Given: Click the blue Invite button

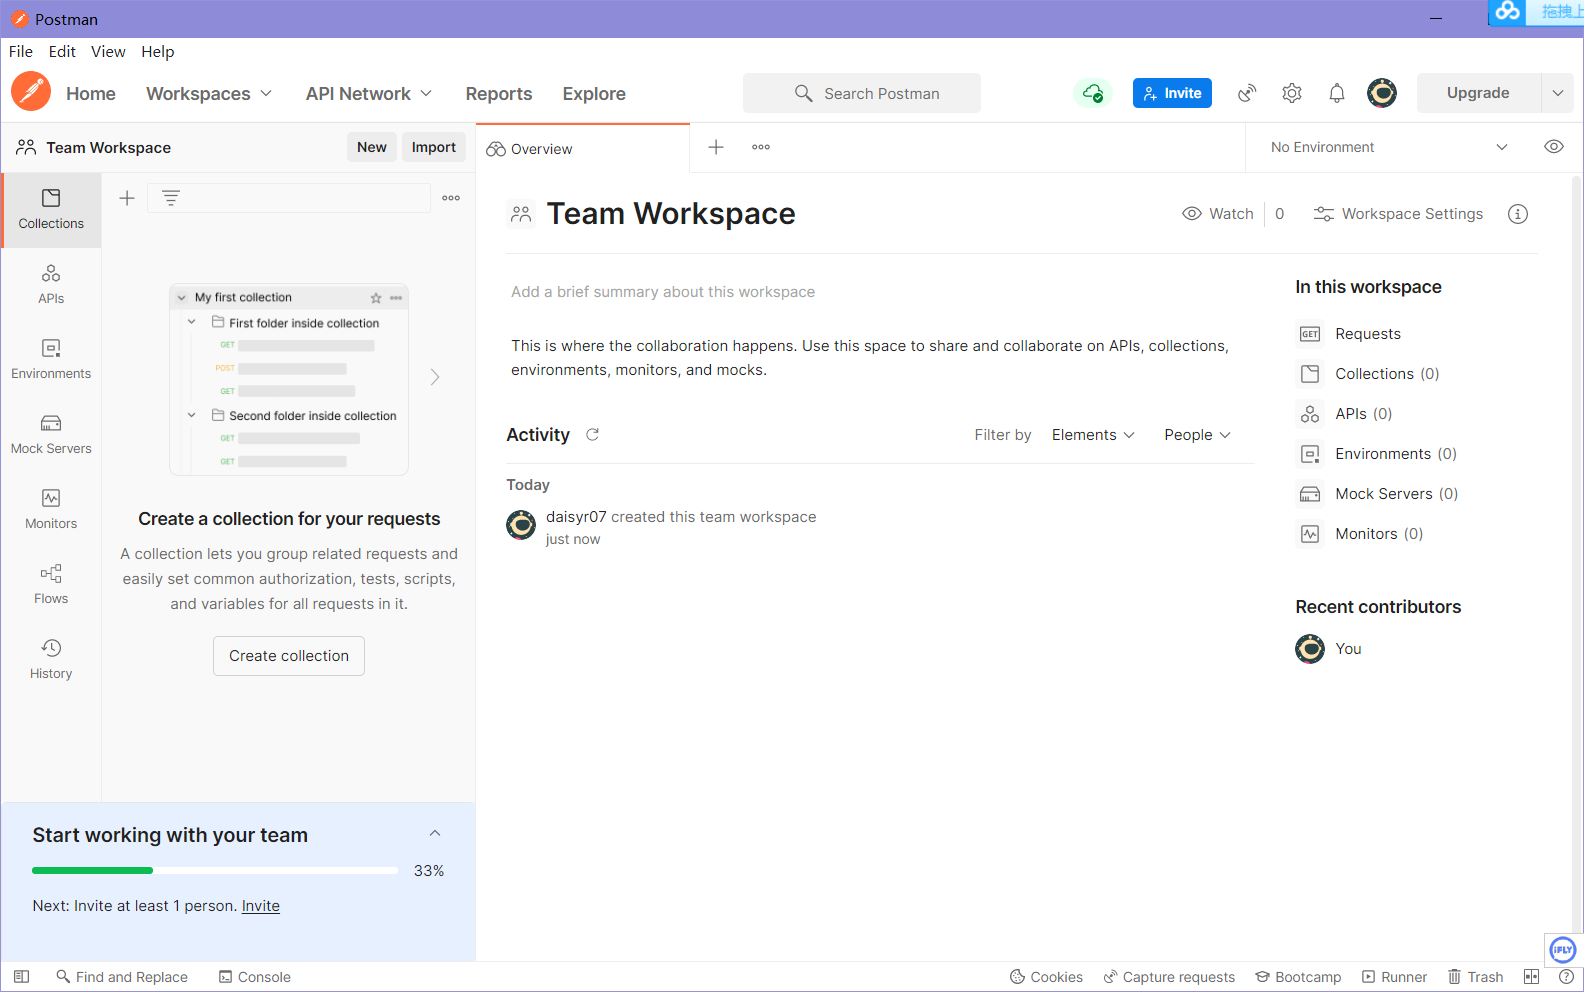Looking at the screenshot, I should pos(1172,93).
